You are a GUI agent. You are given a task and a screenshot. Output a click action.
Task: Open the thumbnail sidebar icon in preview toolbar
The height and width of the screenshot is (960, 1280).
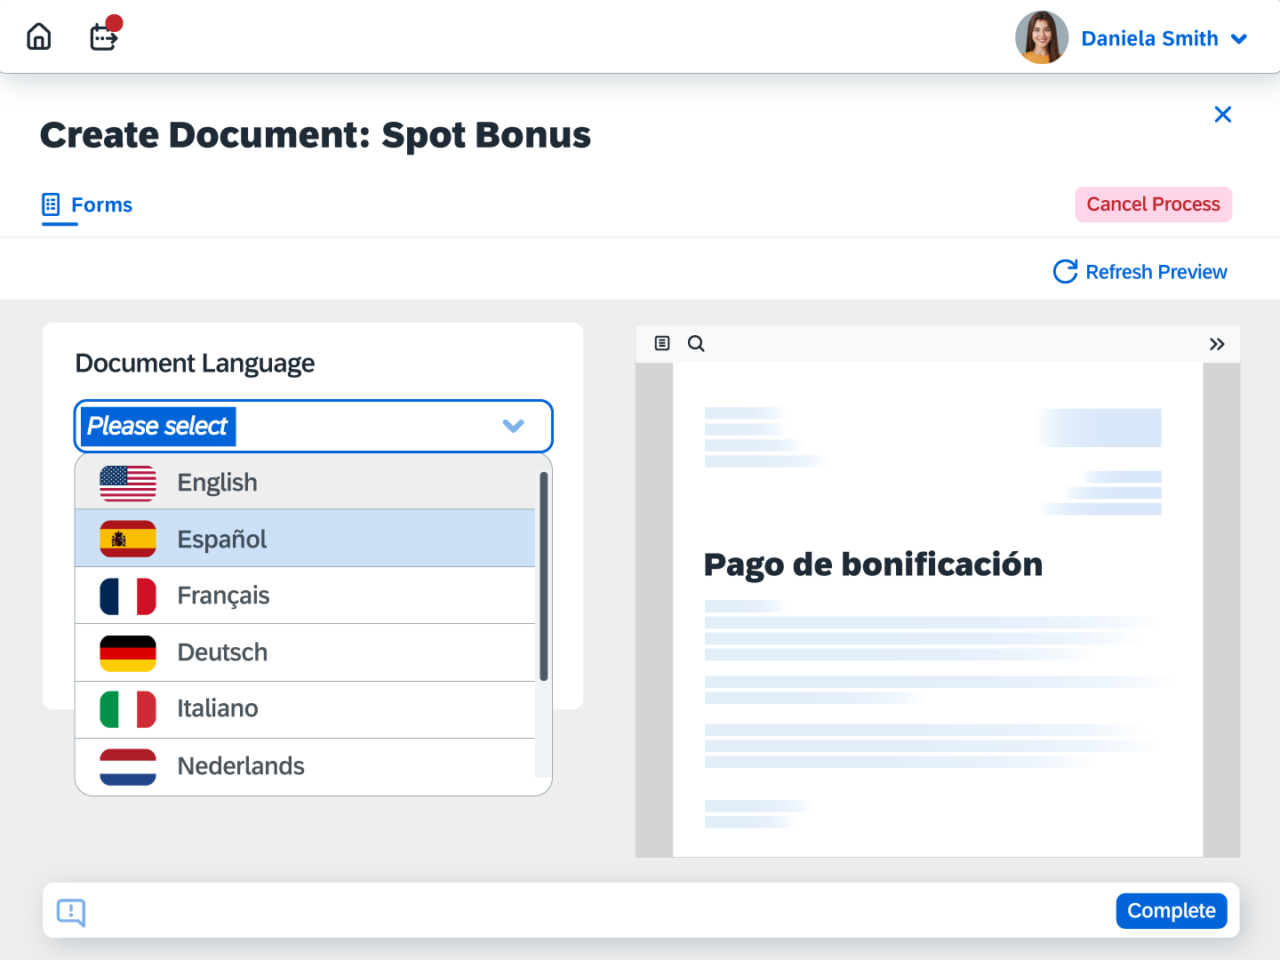pos(662,343)
